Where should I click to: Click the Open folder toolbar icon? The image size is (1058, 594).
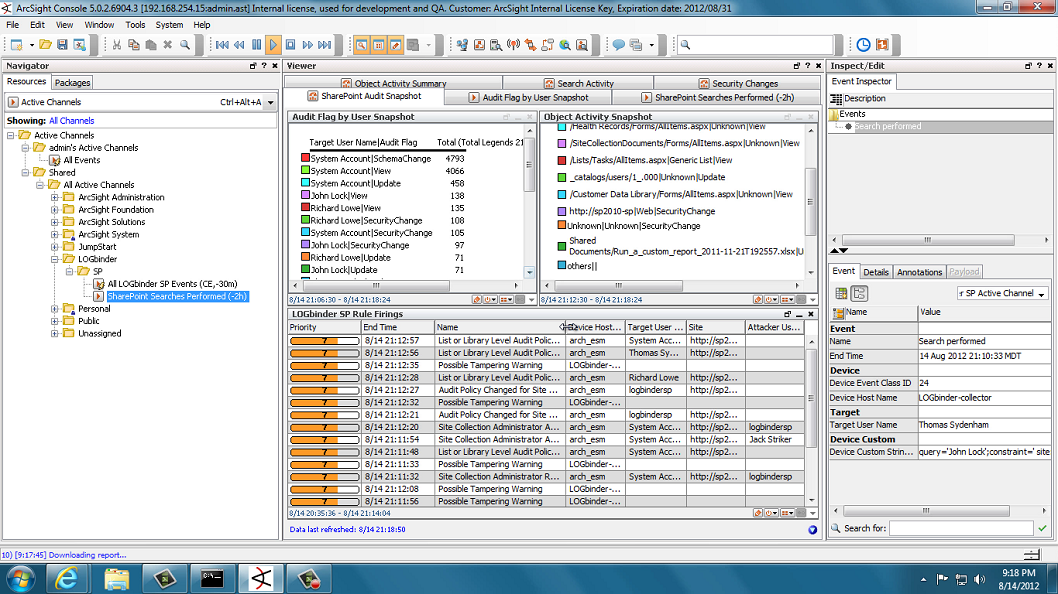pos(46,45)
